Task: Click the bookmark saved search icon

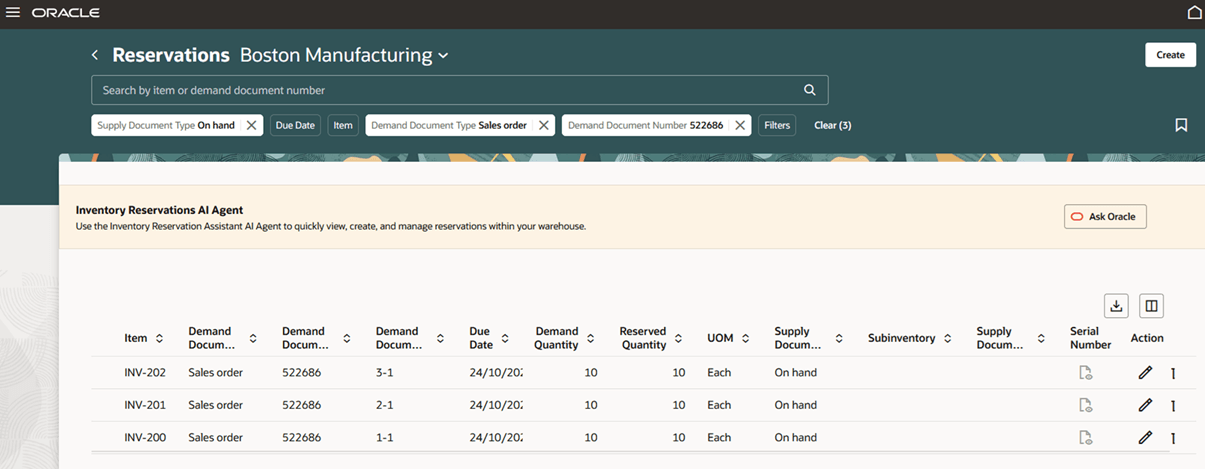Action: pos(1181,125)
